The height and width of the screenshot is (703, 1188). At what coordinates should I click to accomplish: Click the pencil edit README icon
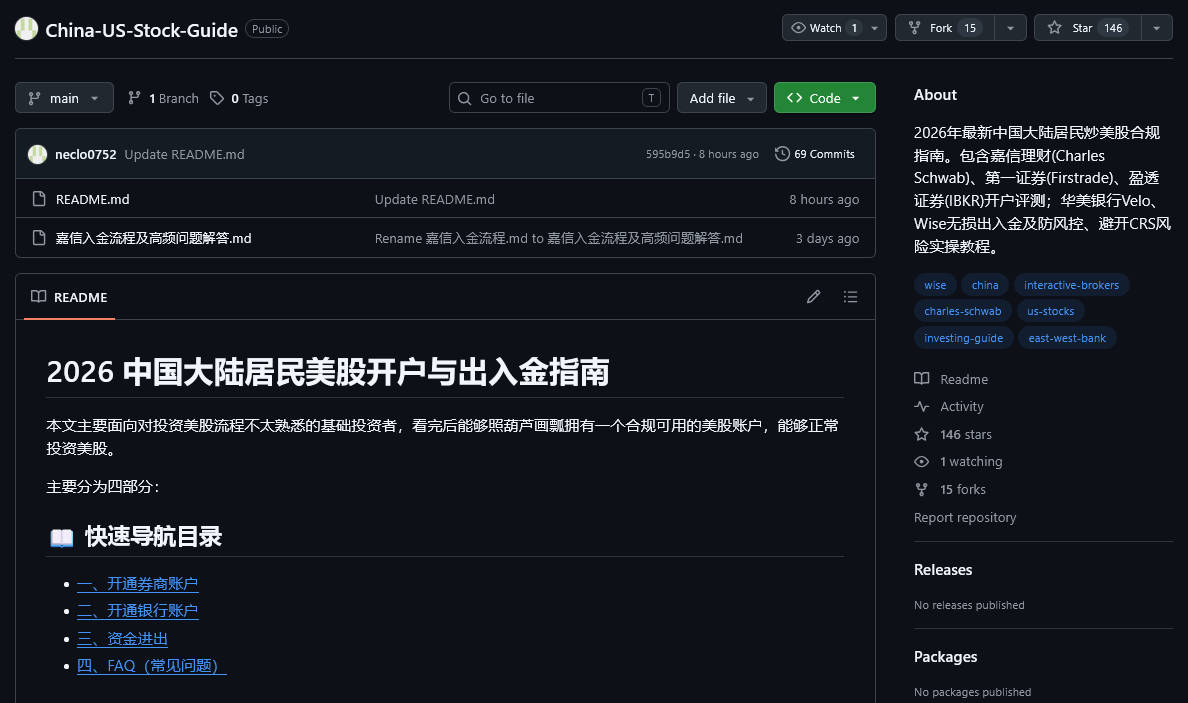(x=814, y=297)
